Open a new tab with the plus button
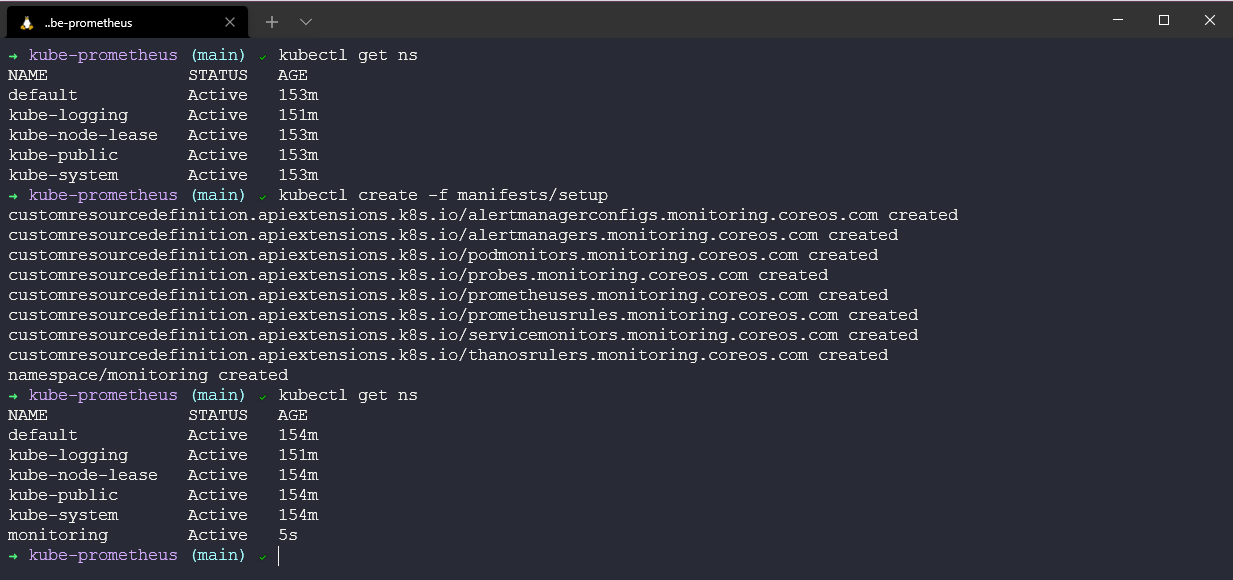Viewport: 1233px width, 580px height. [272, 21]
